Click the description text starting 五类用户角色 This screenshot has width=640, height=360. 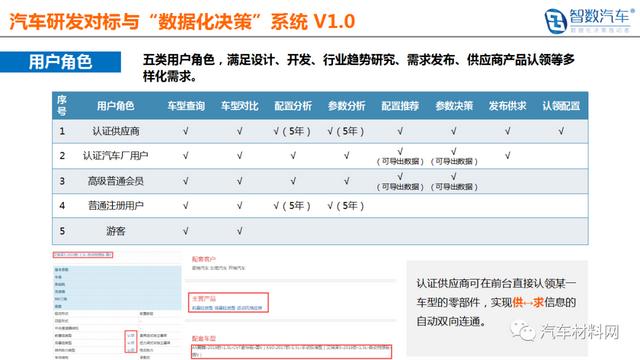pos(359,67)
